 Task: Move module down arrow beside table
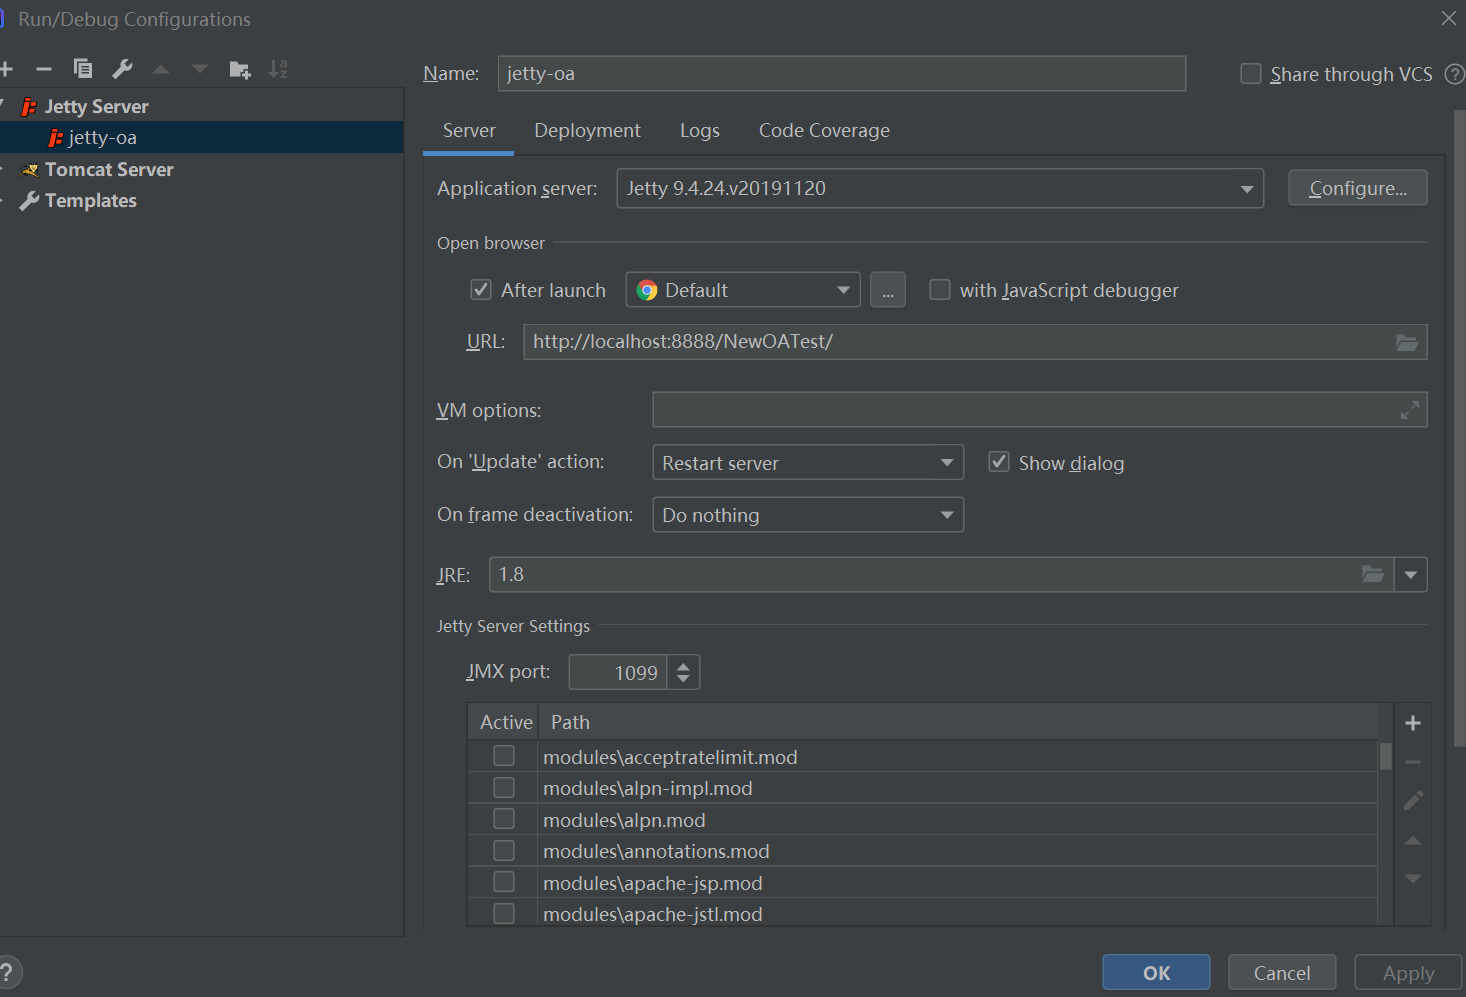pos(1413,878)
